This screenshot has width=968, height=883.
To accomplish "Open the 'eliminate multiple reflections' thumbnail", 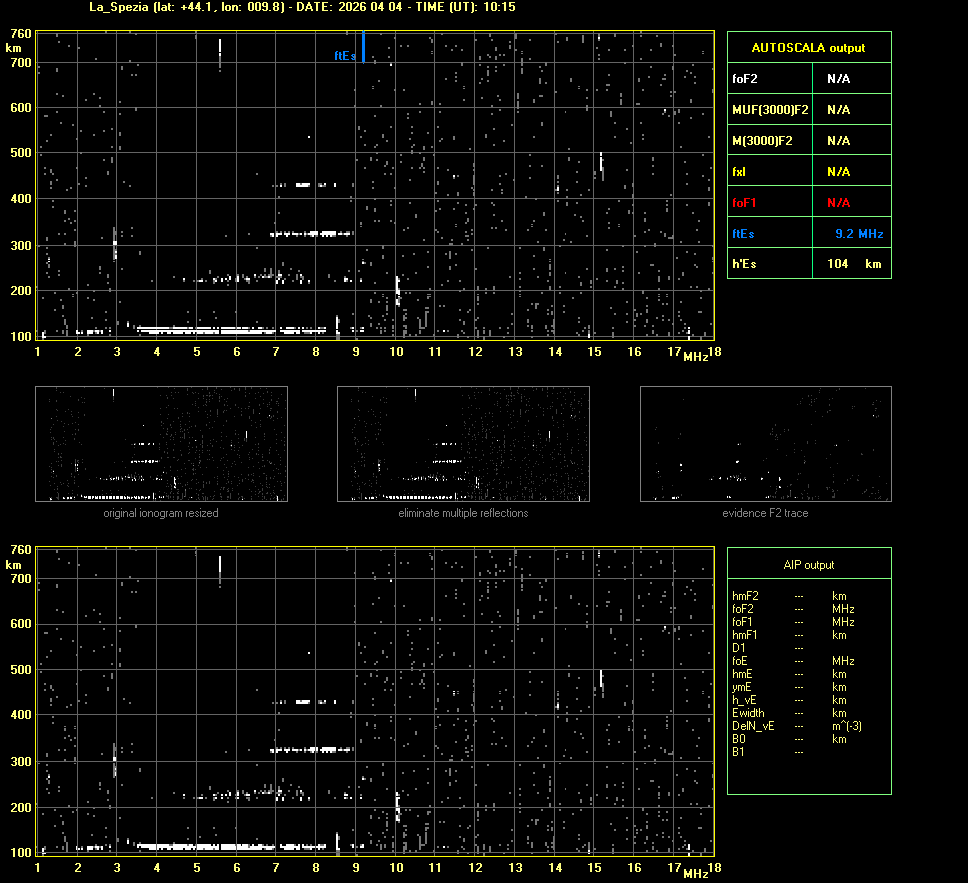I will tap(463, 444).
